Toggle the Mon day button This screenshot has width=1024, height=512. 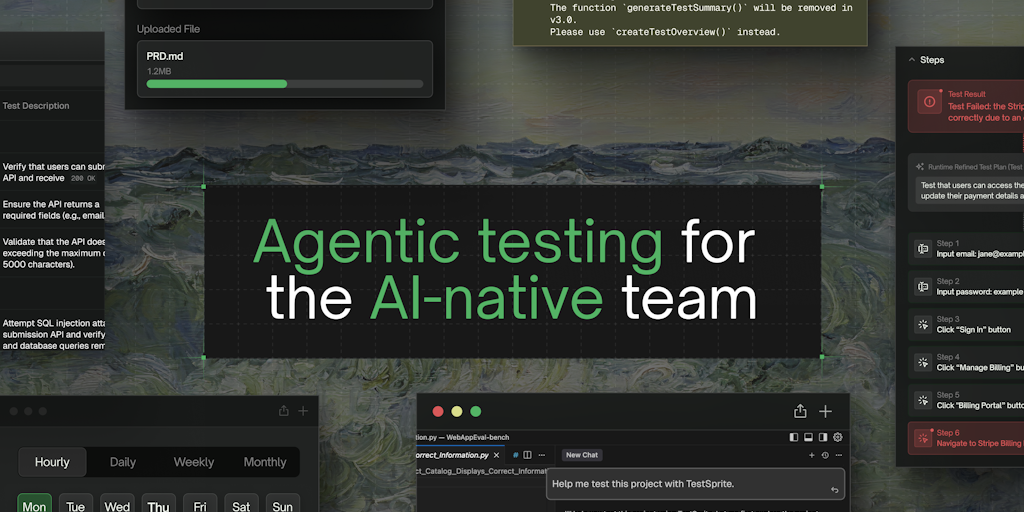35,503
